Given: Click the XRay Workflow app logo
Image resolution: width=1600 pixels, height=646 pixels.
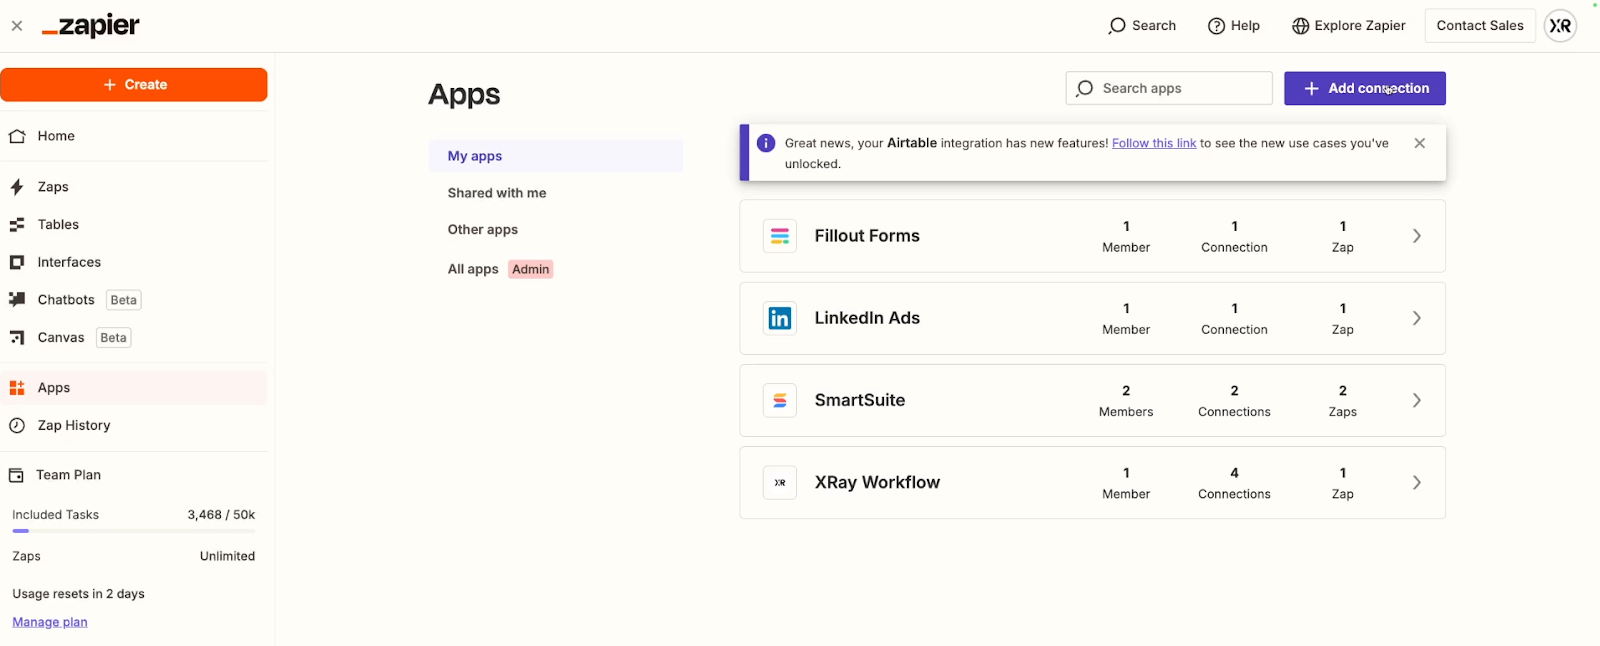Looking at the screenshot, I should coord(780,483).
